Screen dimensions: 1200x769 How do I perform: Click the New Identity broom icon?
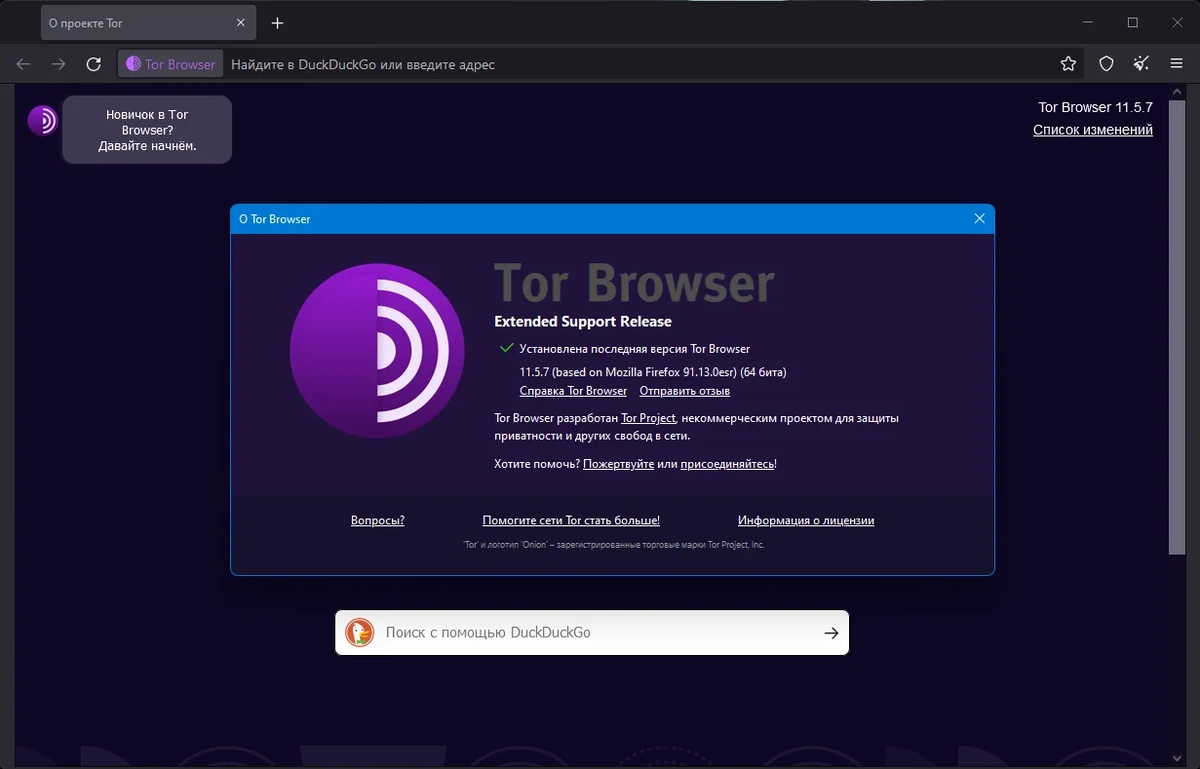click(1141, 64)
